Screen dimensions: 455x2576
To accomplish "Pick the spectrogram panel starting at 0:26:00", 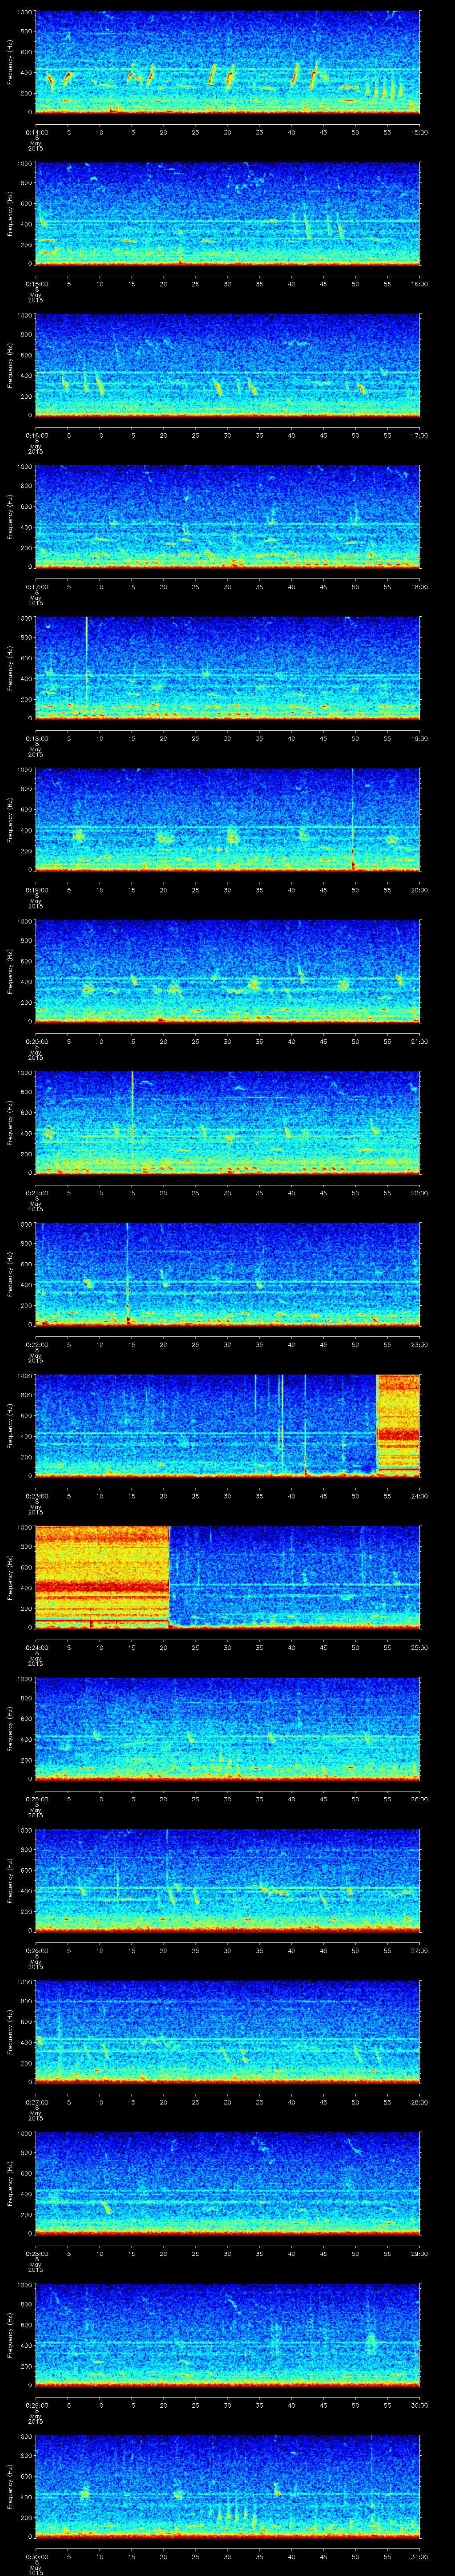I will pyautogui.click(x=227, y=1880).
